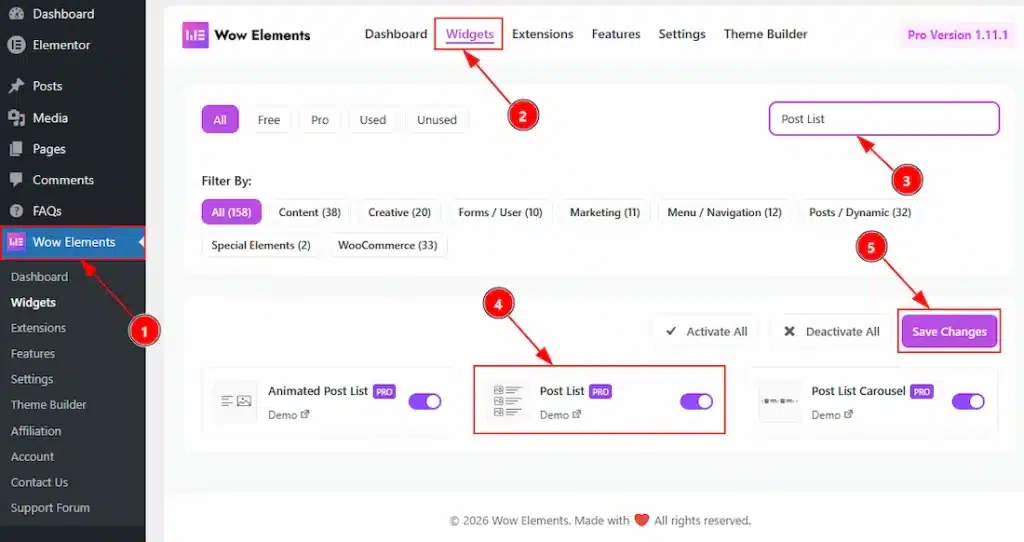Toggle the Post List Carousel widget switch
The image size is (1024, 542).
tap(968, 402)
